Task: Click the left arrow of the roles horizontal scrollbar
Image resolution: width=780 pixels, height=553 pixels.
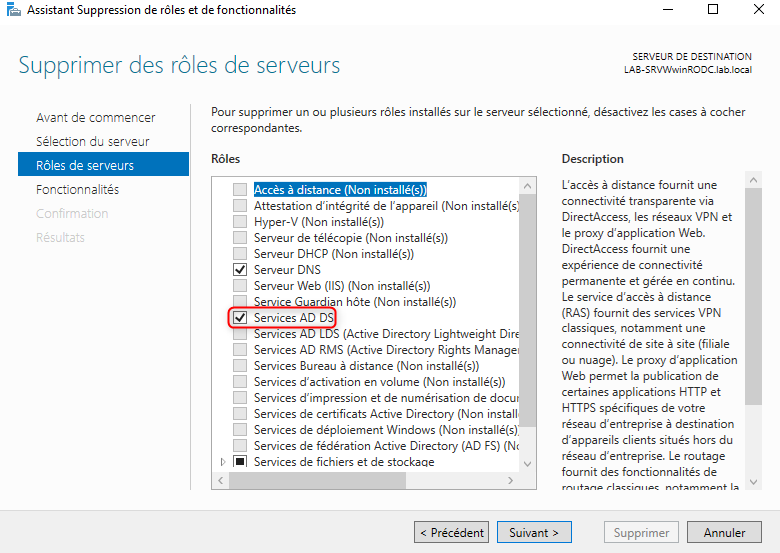Action: click(x=220, y=480)
